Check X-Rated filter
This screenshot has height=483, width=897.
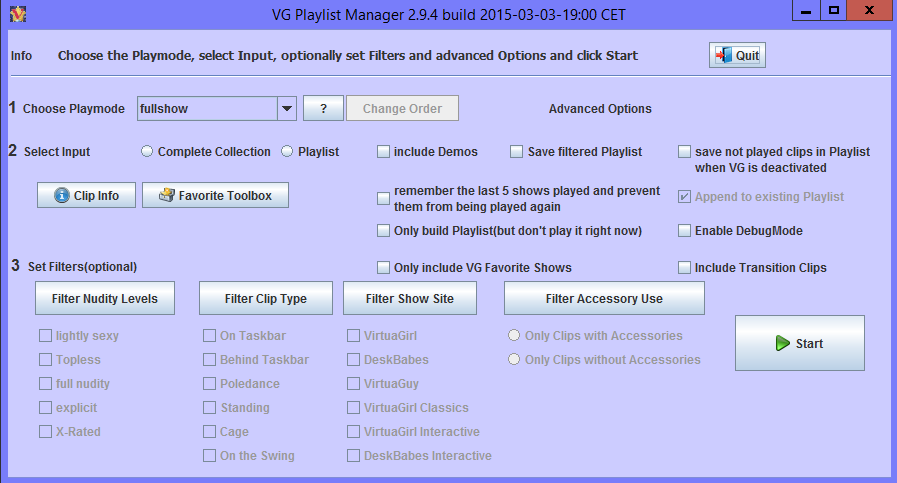tap(45, 431)
